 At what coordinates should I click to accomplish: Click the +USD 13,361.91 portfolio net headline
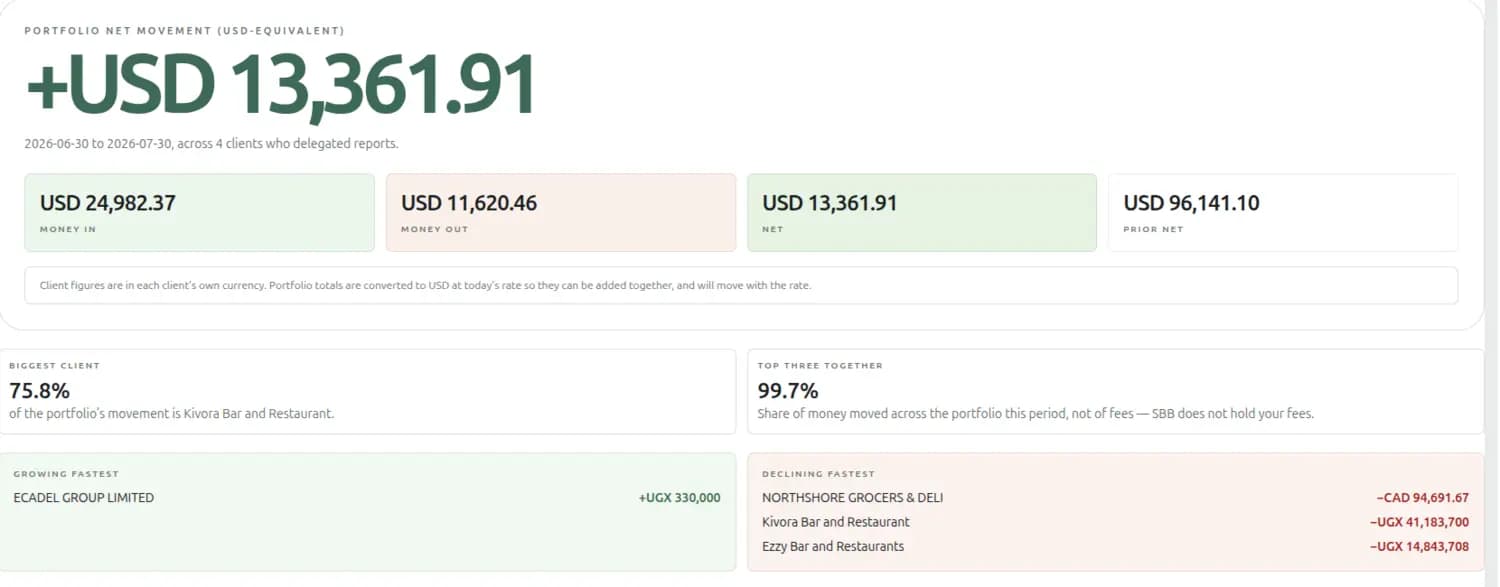coord(281,86)
